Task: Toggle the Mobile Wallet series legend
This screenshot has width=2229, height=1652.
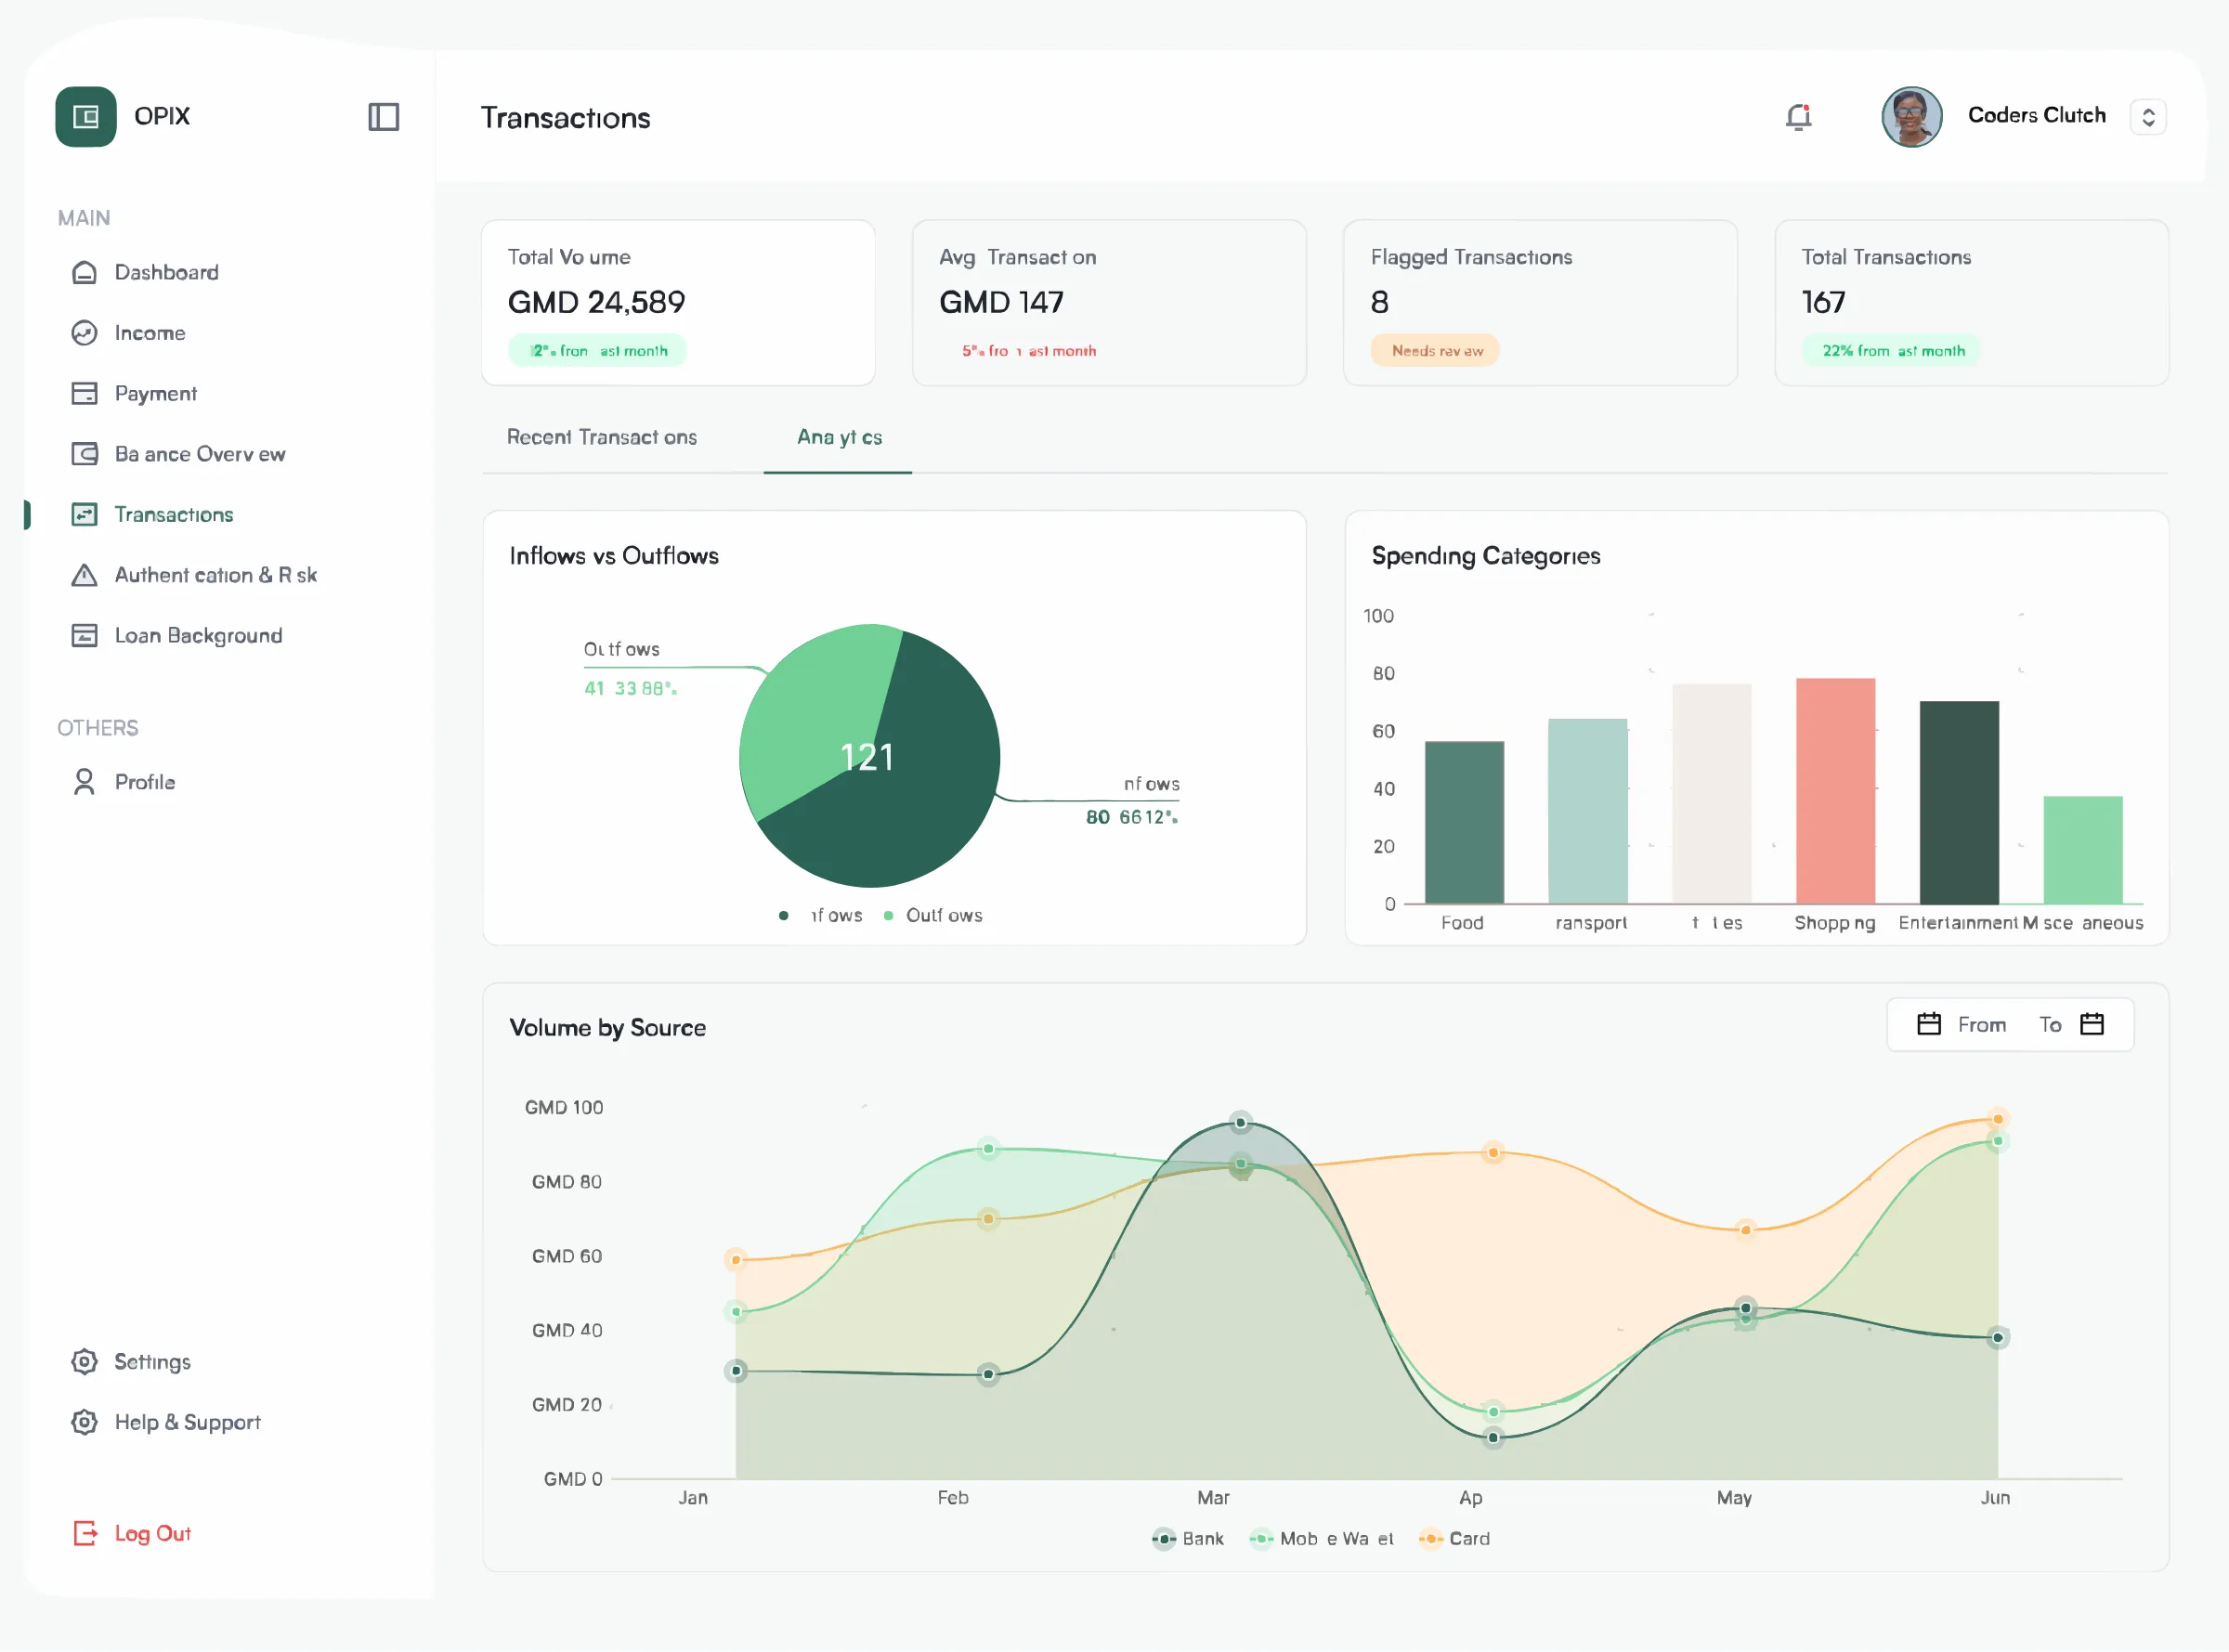Action: tap(1322, 1539)
